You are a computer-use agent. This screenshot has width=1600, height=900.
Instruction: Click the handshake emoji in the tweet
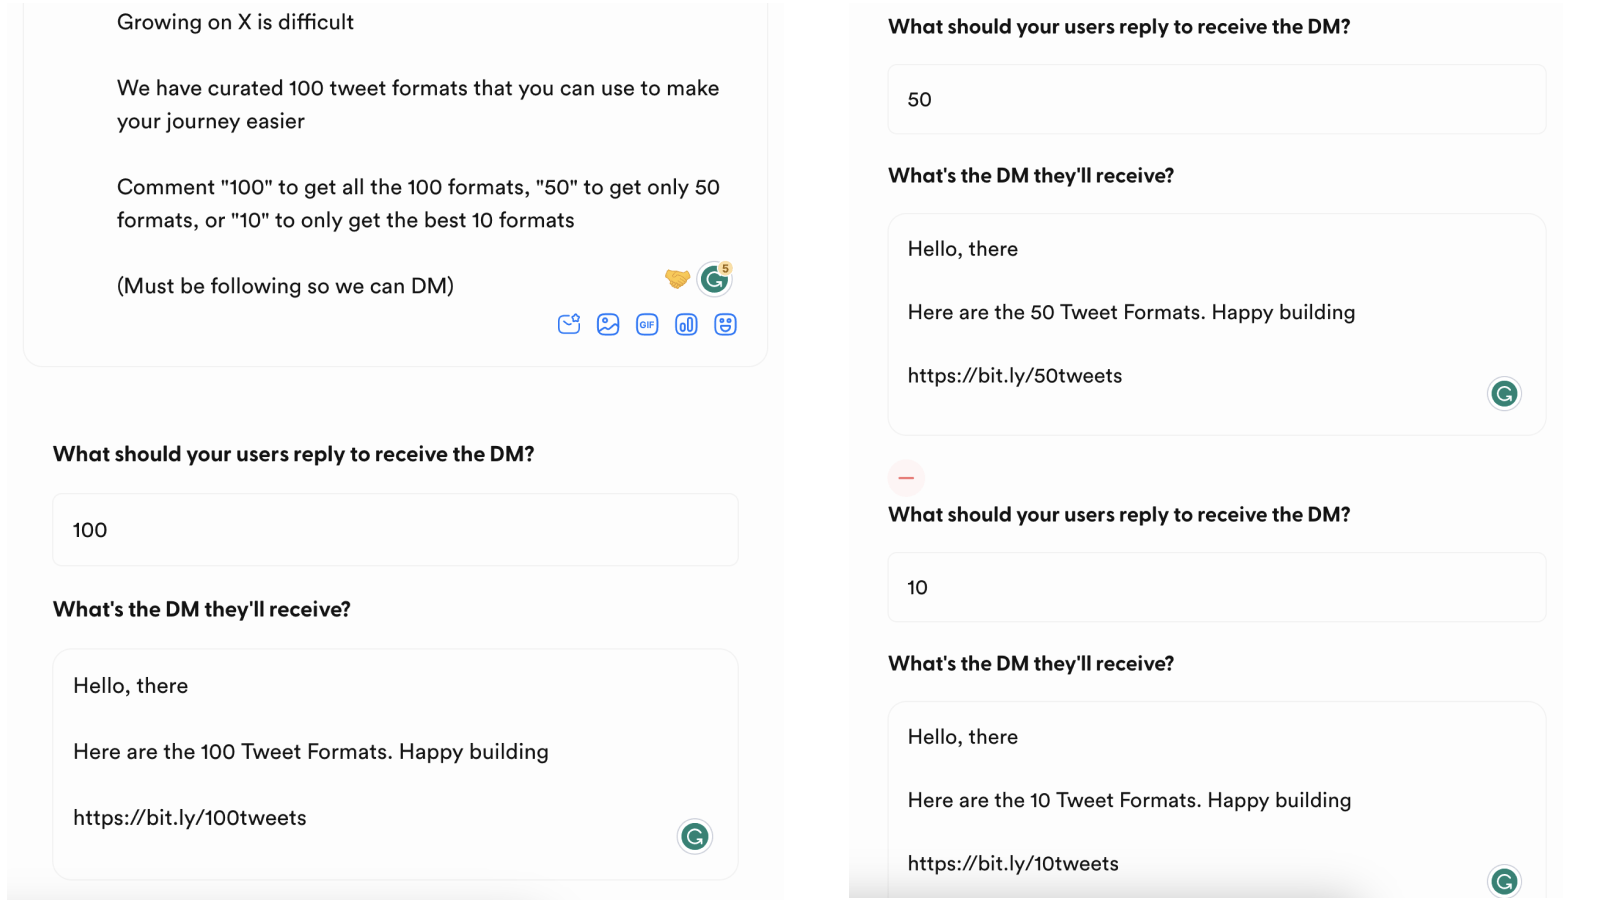coord(676,279)
